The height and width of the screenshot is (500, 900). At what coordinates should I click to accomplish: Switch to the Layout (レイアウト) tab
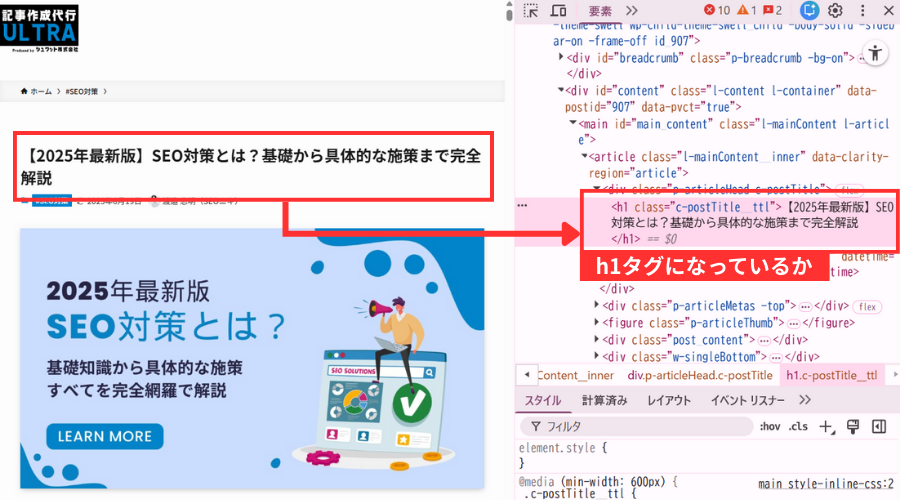(669, 401)
